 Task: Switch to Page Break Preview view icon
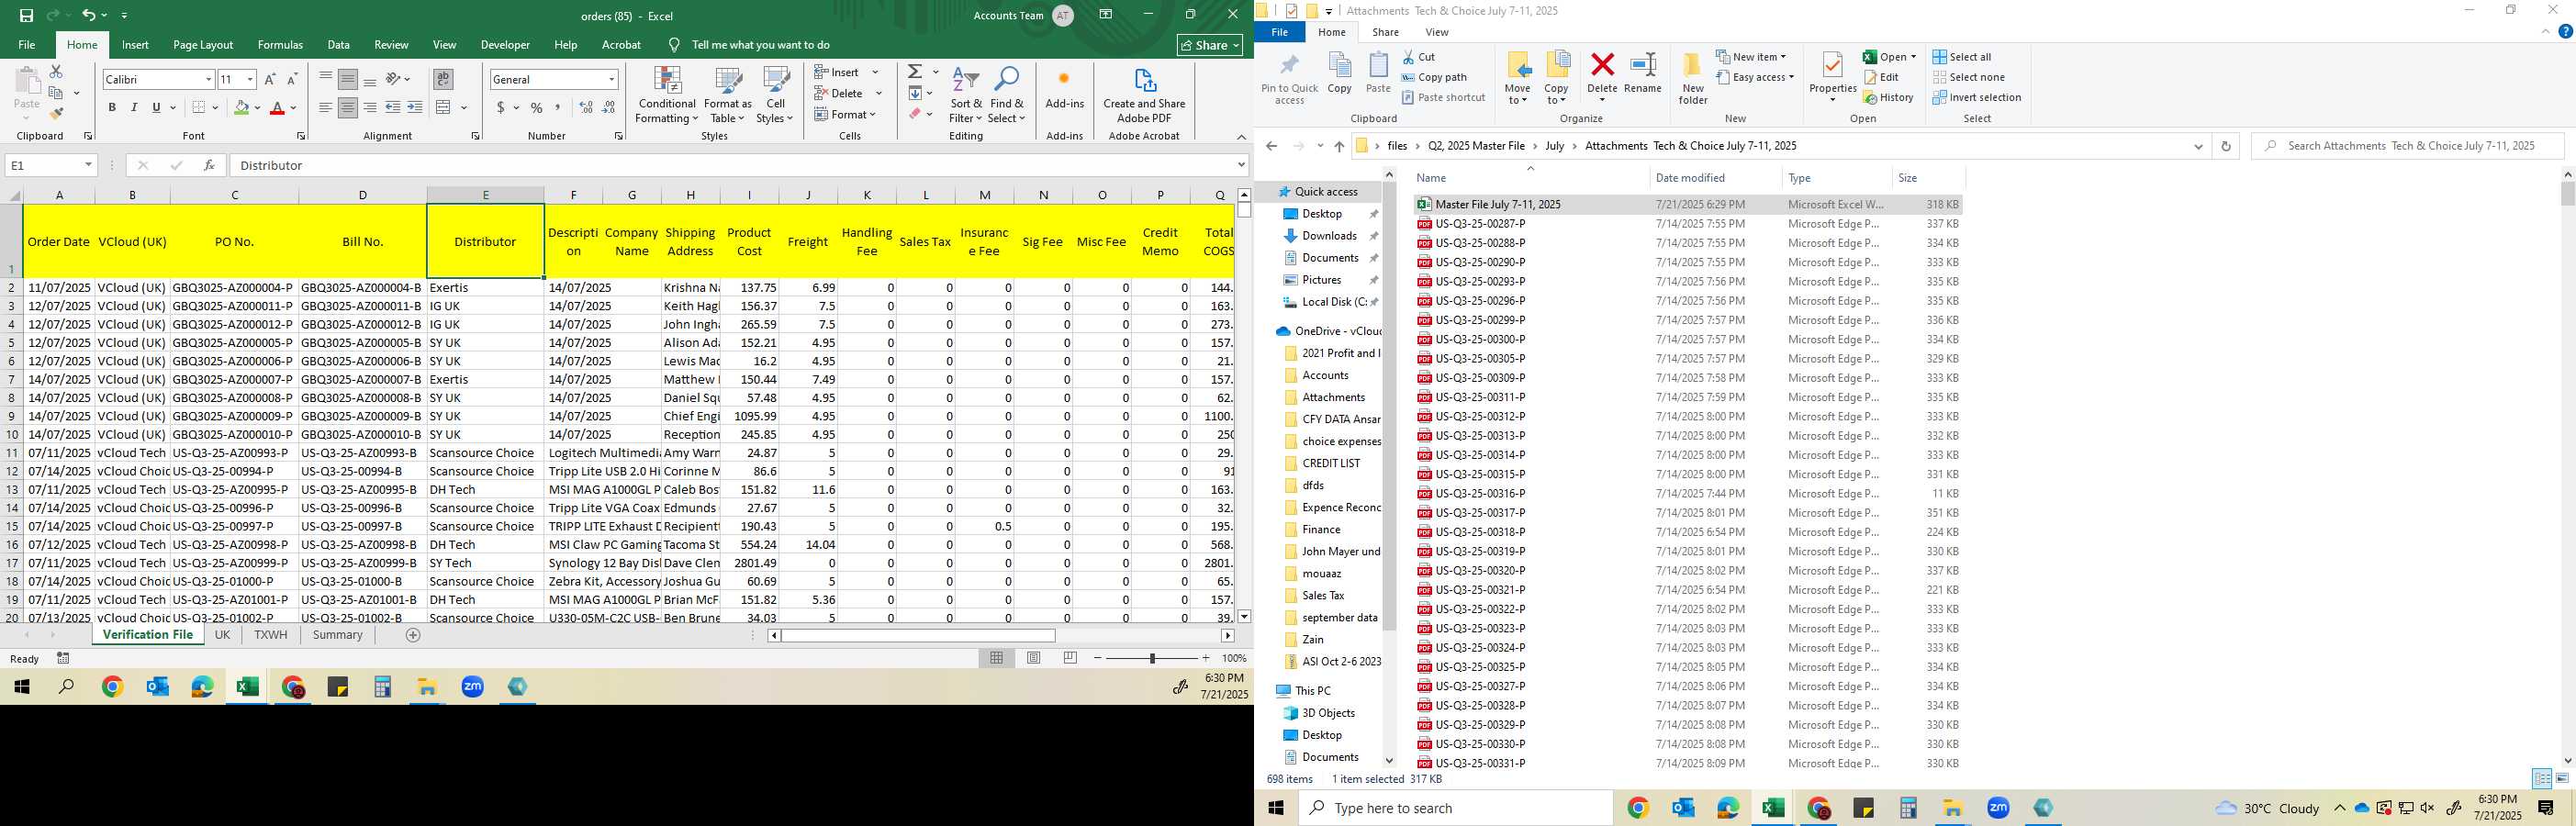(1071, 658)
